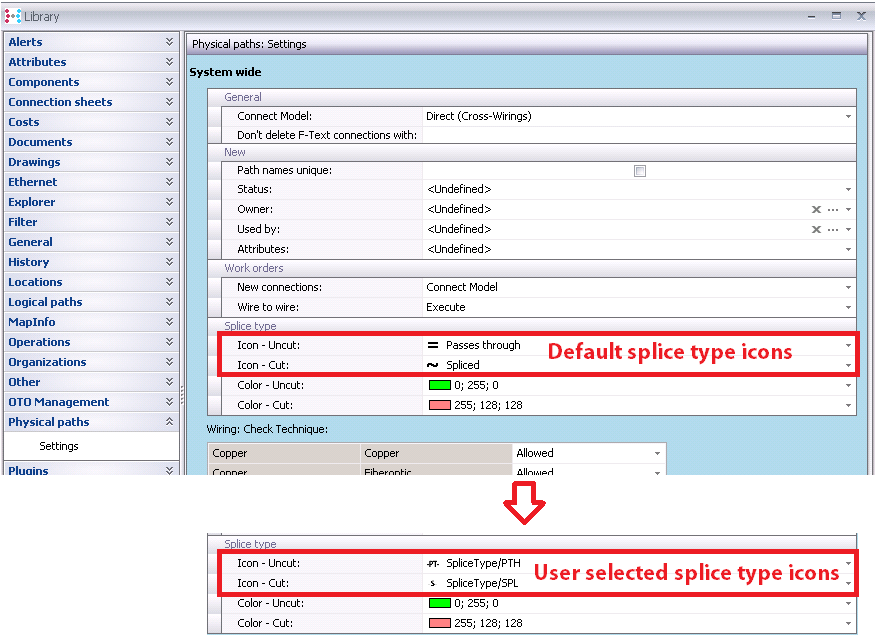Minimize the Library window
The width and height of the screenshot is (877, 635).
tap(812, 16)
